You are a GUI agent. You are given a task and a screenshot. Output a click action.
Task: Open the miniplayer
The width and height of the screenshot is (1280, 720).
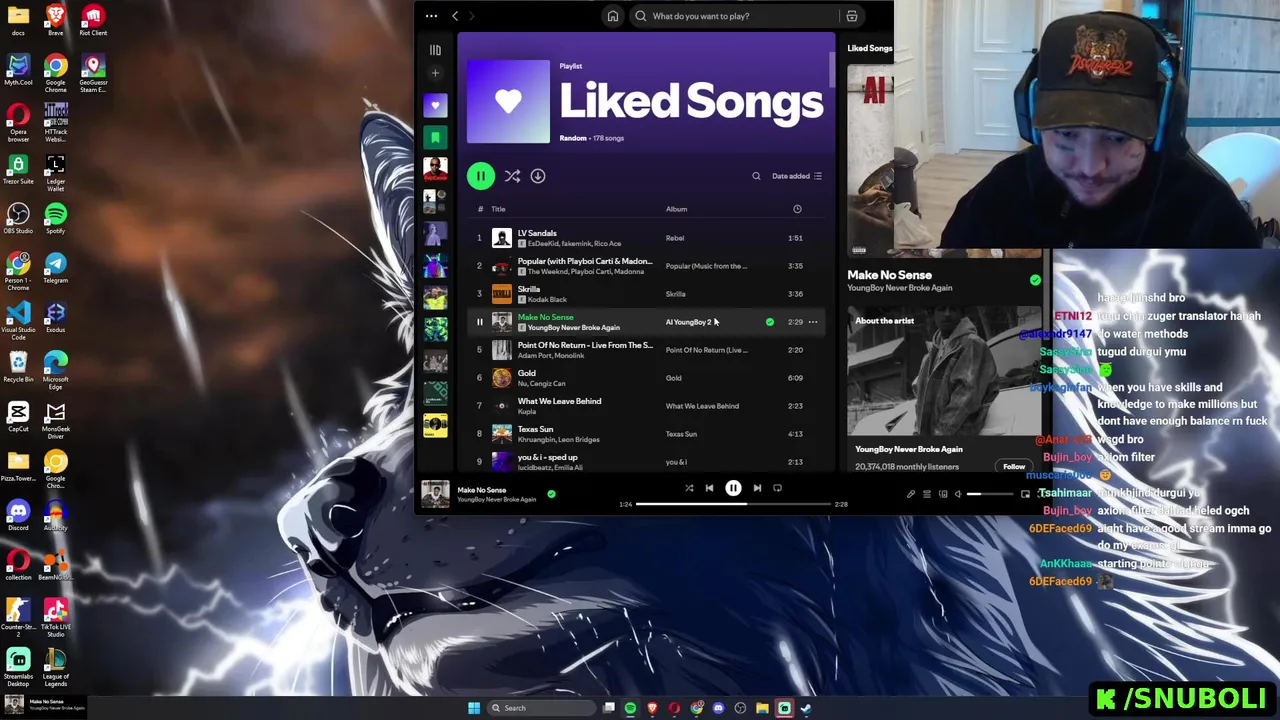point(1025,494)
